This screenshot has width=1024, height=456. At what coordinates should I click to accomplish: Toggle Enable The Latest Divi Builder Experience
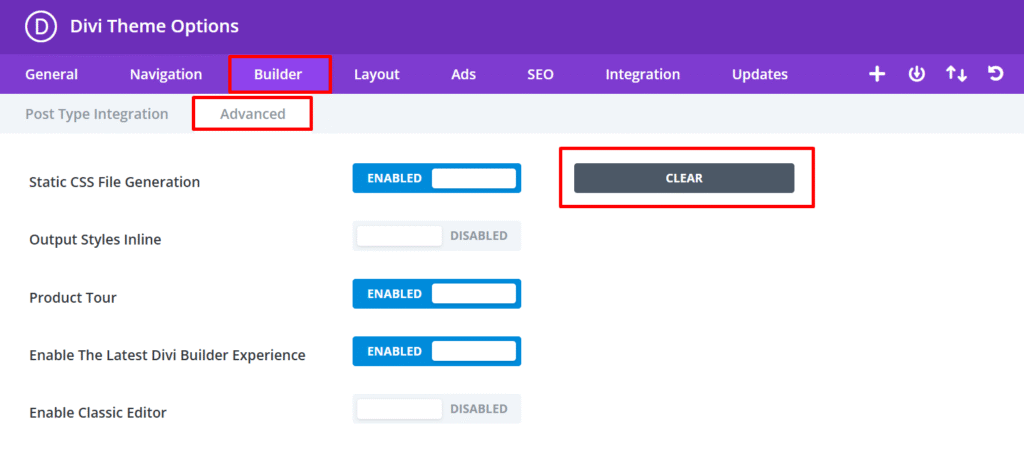437,351
